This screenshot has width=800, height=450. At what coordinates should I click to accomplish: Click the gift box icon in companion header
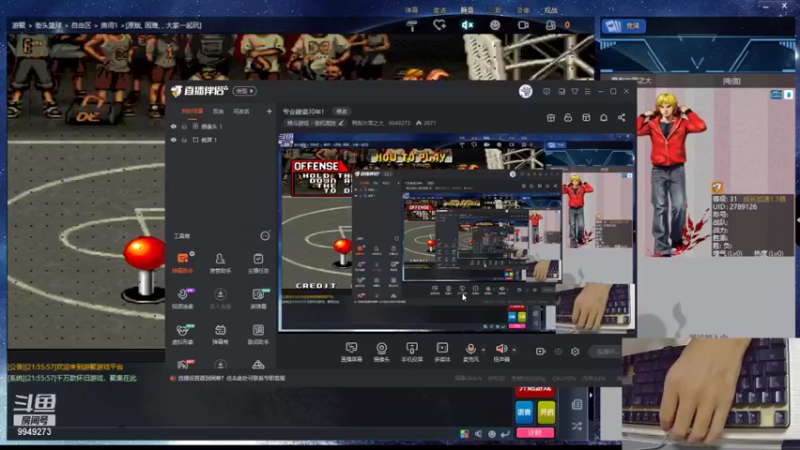tap(551, 118)
